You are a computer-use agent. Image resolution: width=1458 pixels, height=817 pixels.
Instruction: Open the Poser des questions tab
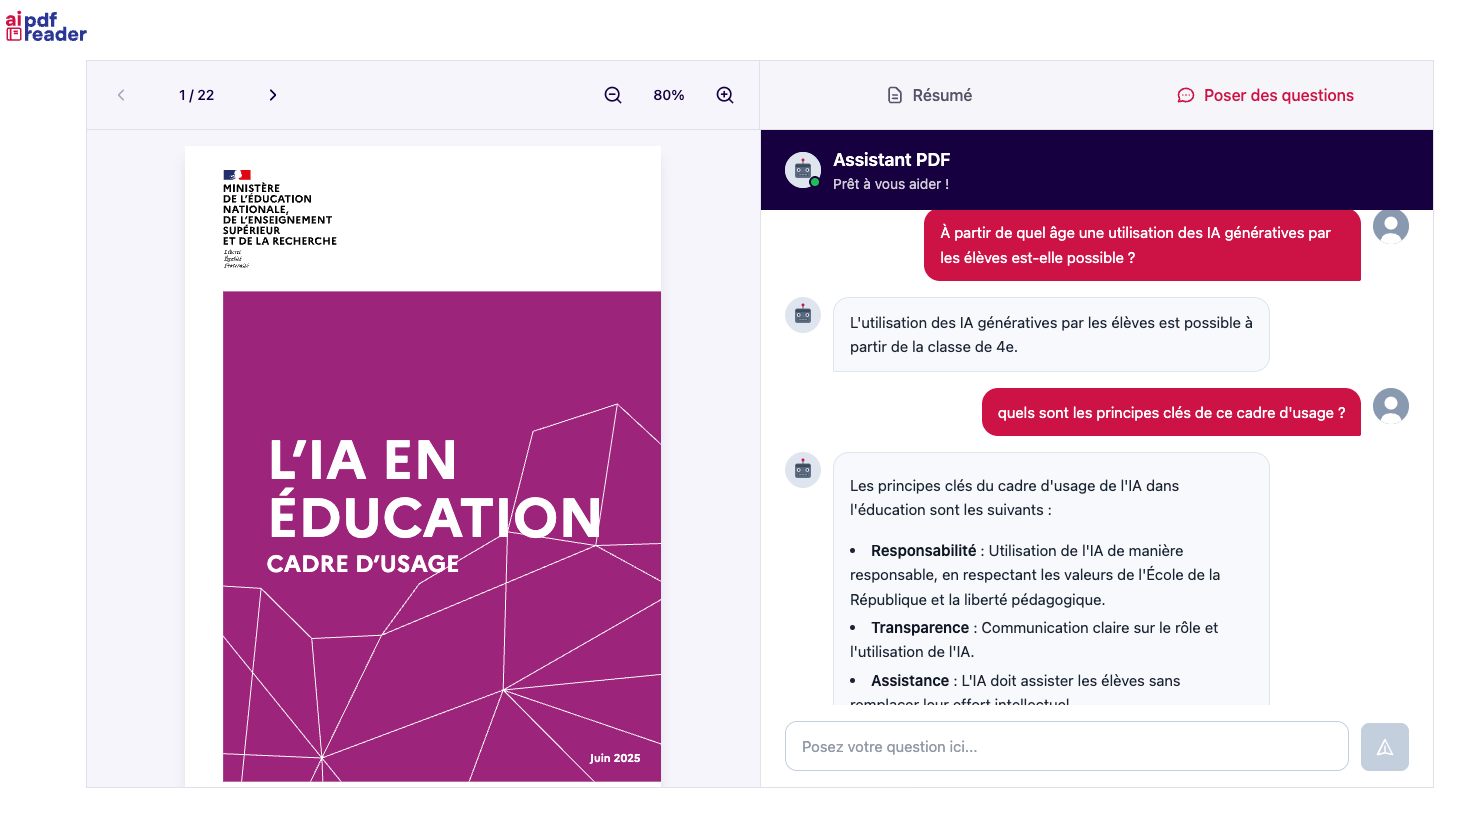pos(1265,95)
